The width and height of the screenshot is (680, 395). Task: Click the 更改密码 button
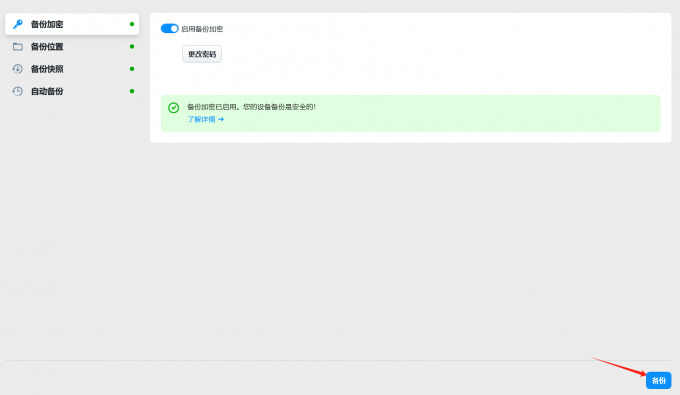(x=202, y=54)
